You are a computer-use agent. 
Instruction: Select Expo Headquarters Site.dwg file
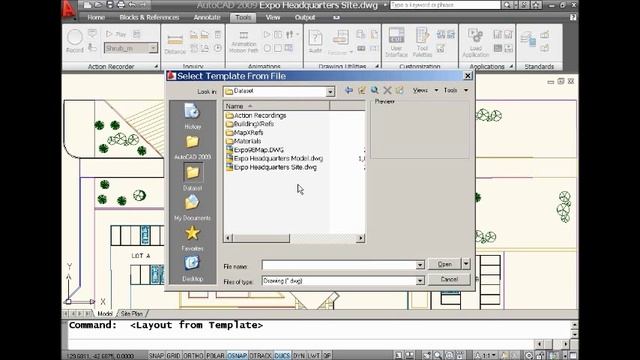point(271,167)
